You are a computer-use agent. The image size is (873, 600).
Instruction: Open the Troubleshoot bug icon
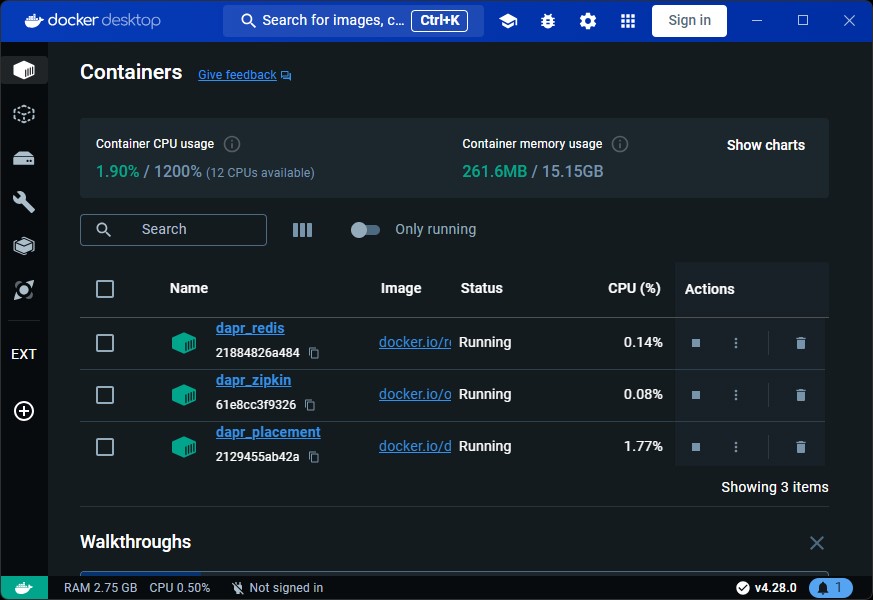coord(548,21)
